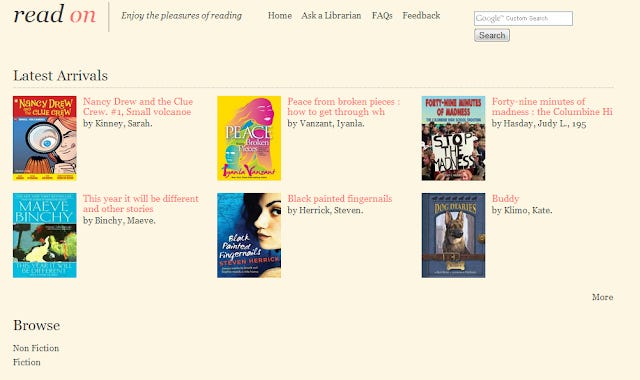The height and width of the screenshot is (380, 640).
Task: Browse the Fiction category
Action: (x=27, y=362)
